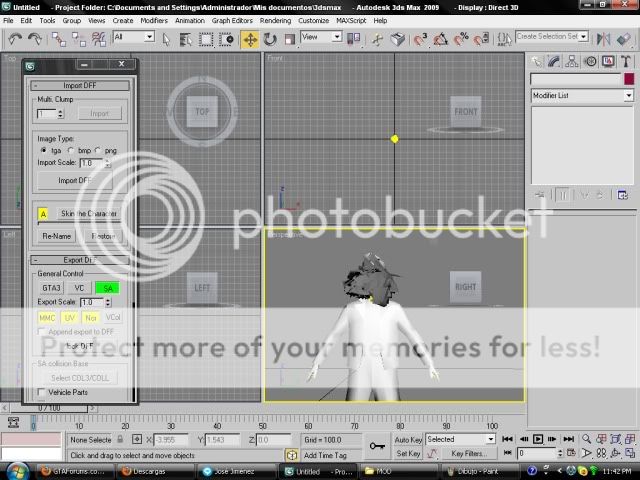Click the Undo arrow icon
The image size is (640, 480).
pos(14,38)
